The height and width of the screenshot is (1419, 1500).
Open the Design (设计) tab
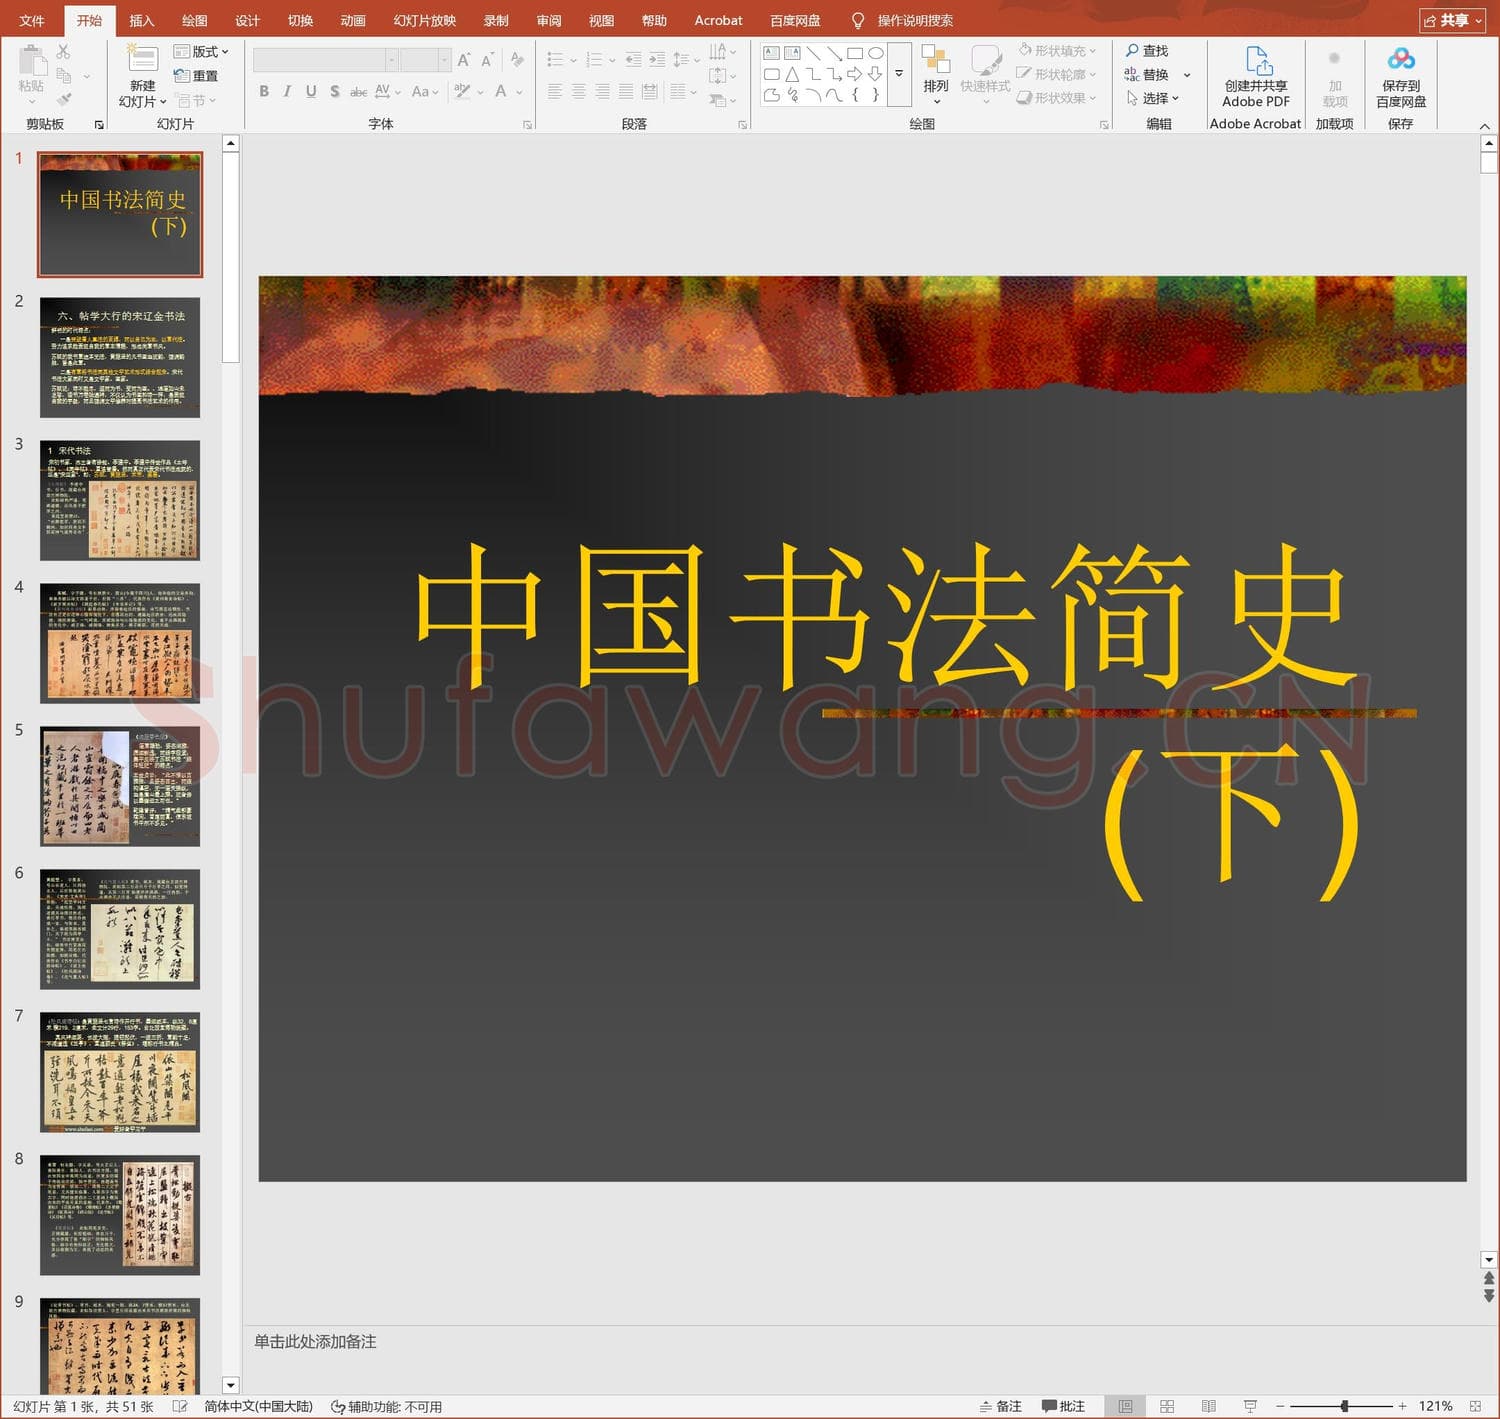(248, 20)
